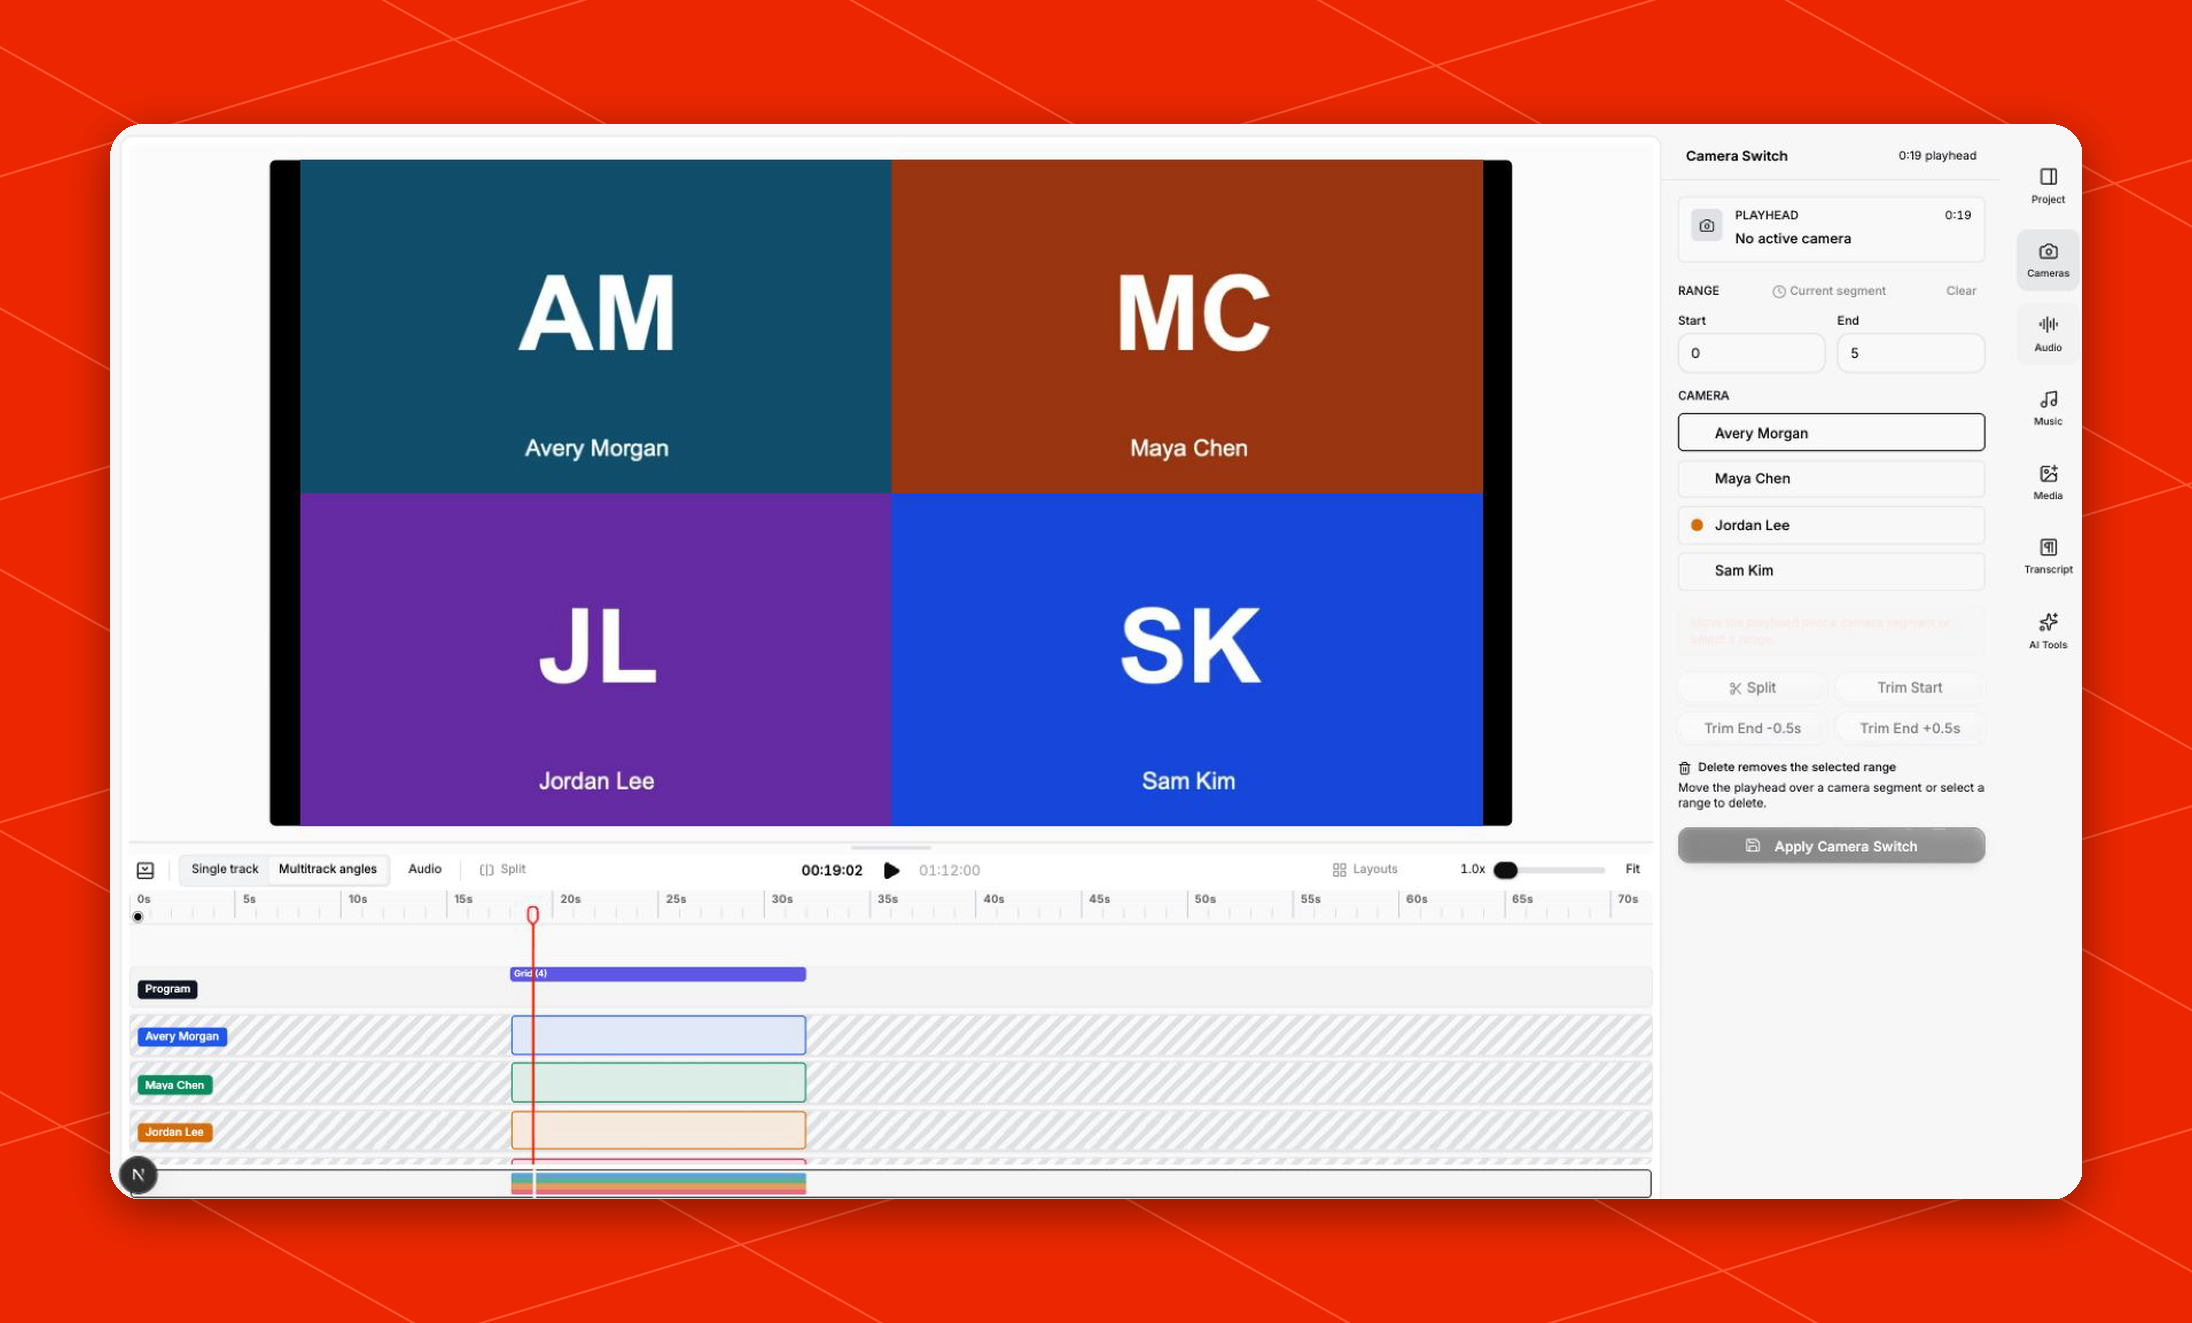2192x1323 pixels.
Task: Click the timeline start dot marker
Action: (138, 917)
